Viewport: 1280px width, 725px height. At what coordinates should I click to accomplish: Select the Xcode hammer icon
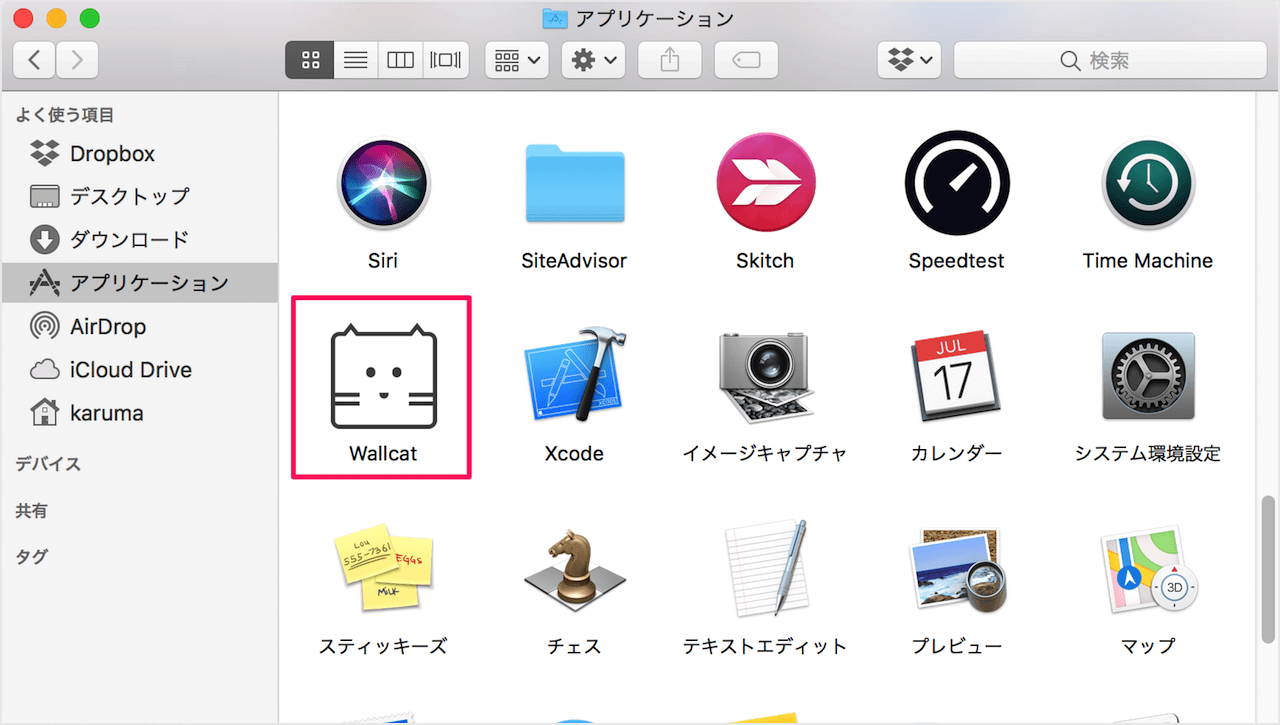[575, 377]
